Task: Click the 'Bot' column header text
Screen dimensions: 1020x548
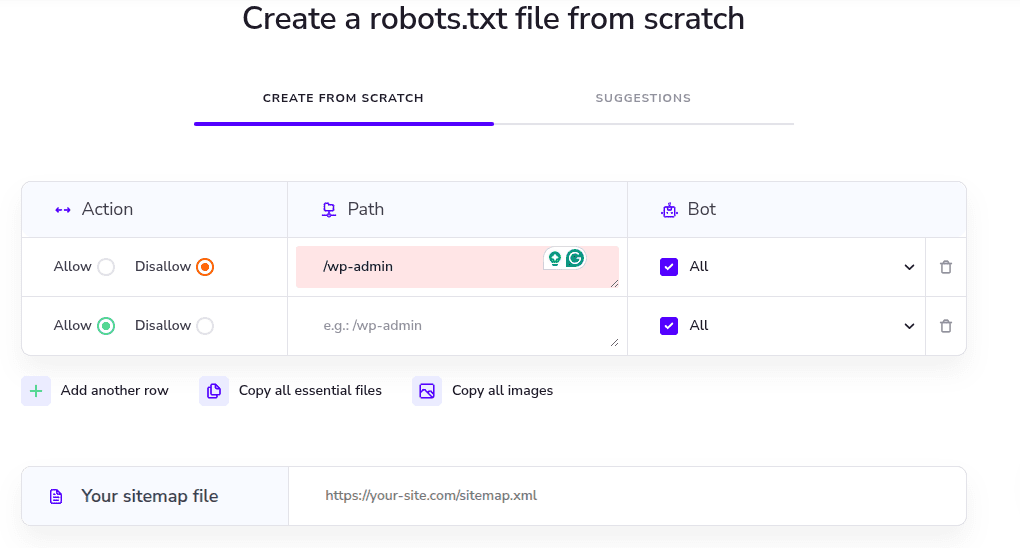Action: click(701, 210)
